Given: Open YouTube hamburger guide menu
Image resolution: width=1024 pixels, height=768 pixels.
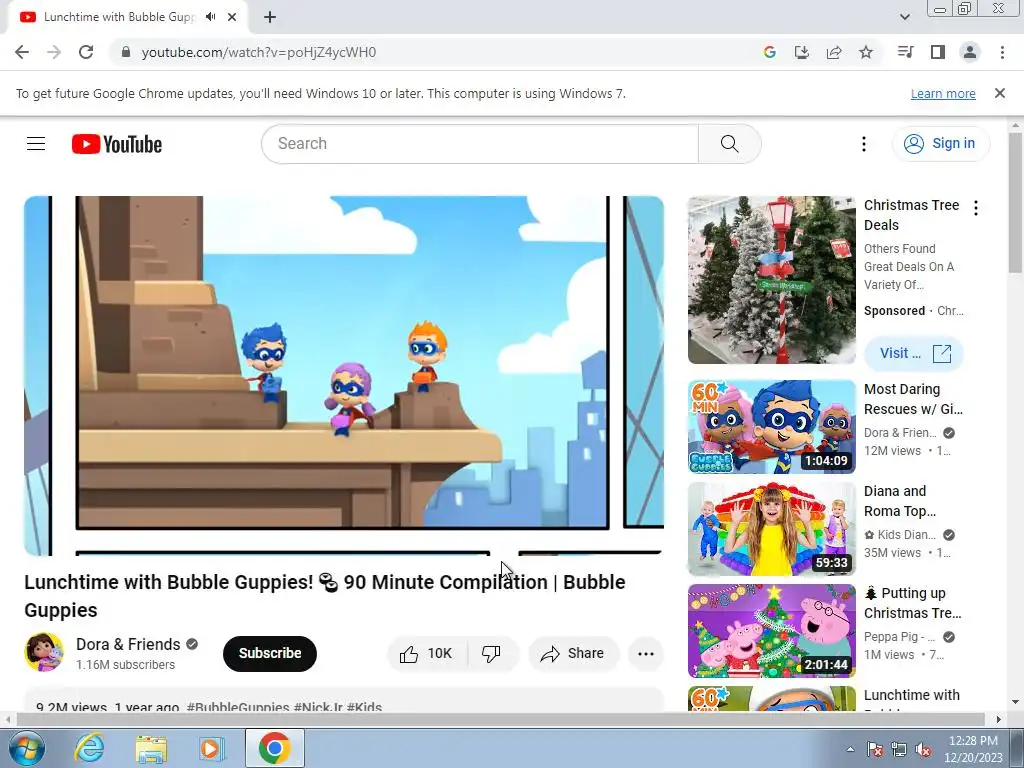Looking at the screenshot, I should (36, 144).
